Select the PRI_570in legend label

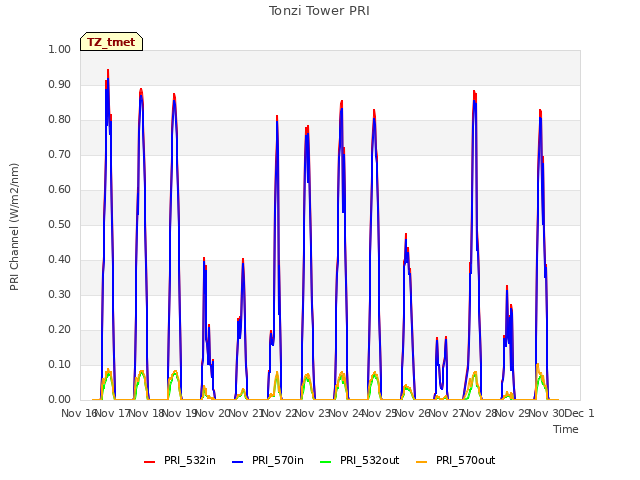pyautogui.click(x=278, y=460)
